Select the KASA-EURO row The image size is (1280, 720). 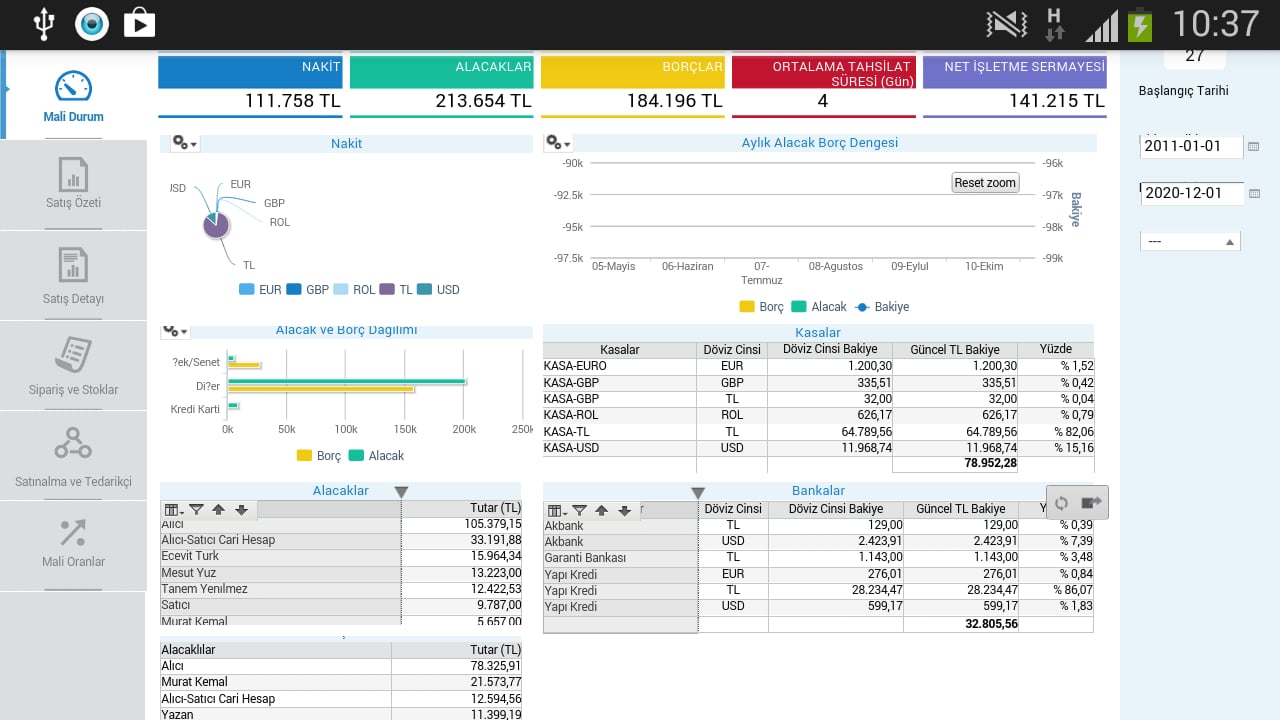818,367
